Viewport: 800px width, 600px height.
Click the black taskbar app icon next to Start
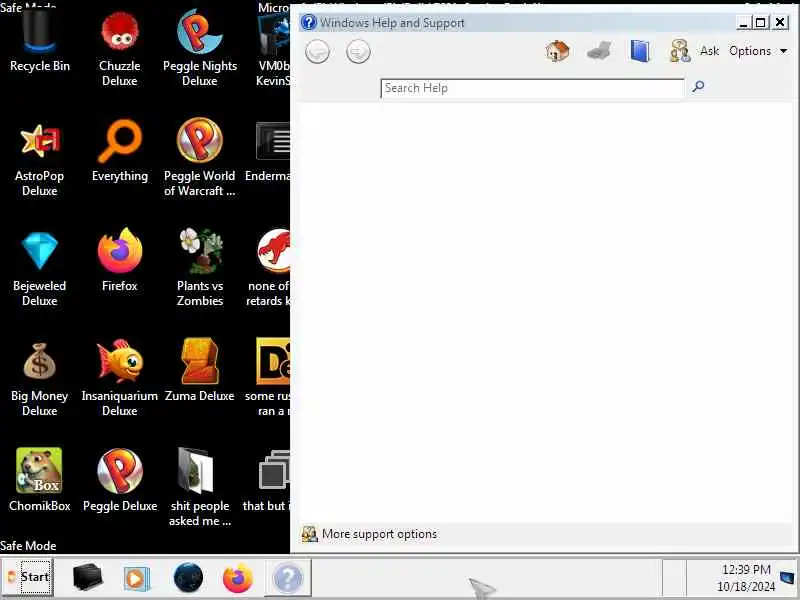click(x=87, y=578)
